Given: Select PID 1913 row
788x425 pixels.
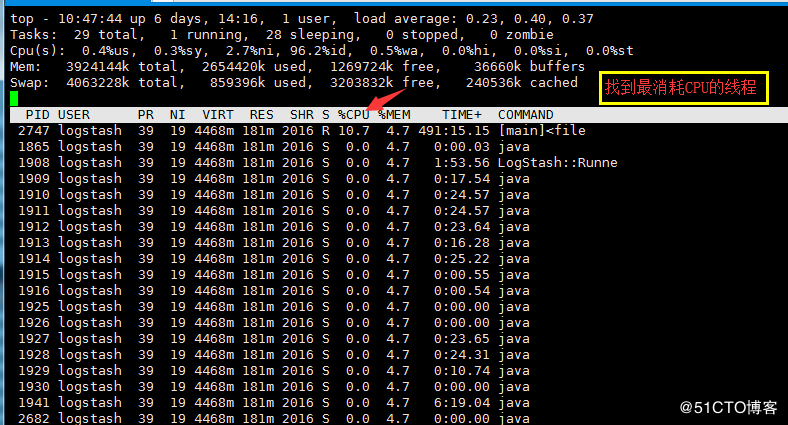Looking at the screenshot, I should (274, 243).
